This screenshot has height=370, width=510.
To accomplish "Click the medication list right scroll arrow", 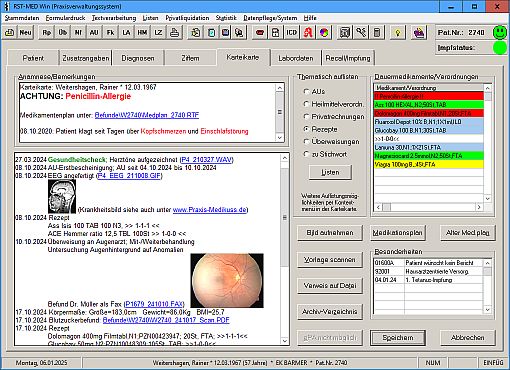I will 479,207.
